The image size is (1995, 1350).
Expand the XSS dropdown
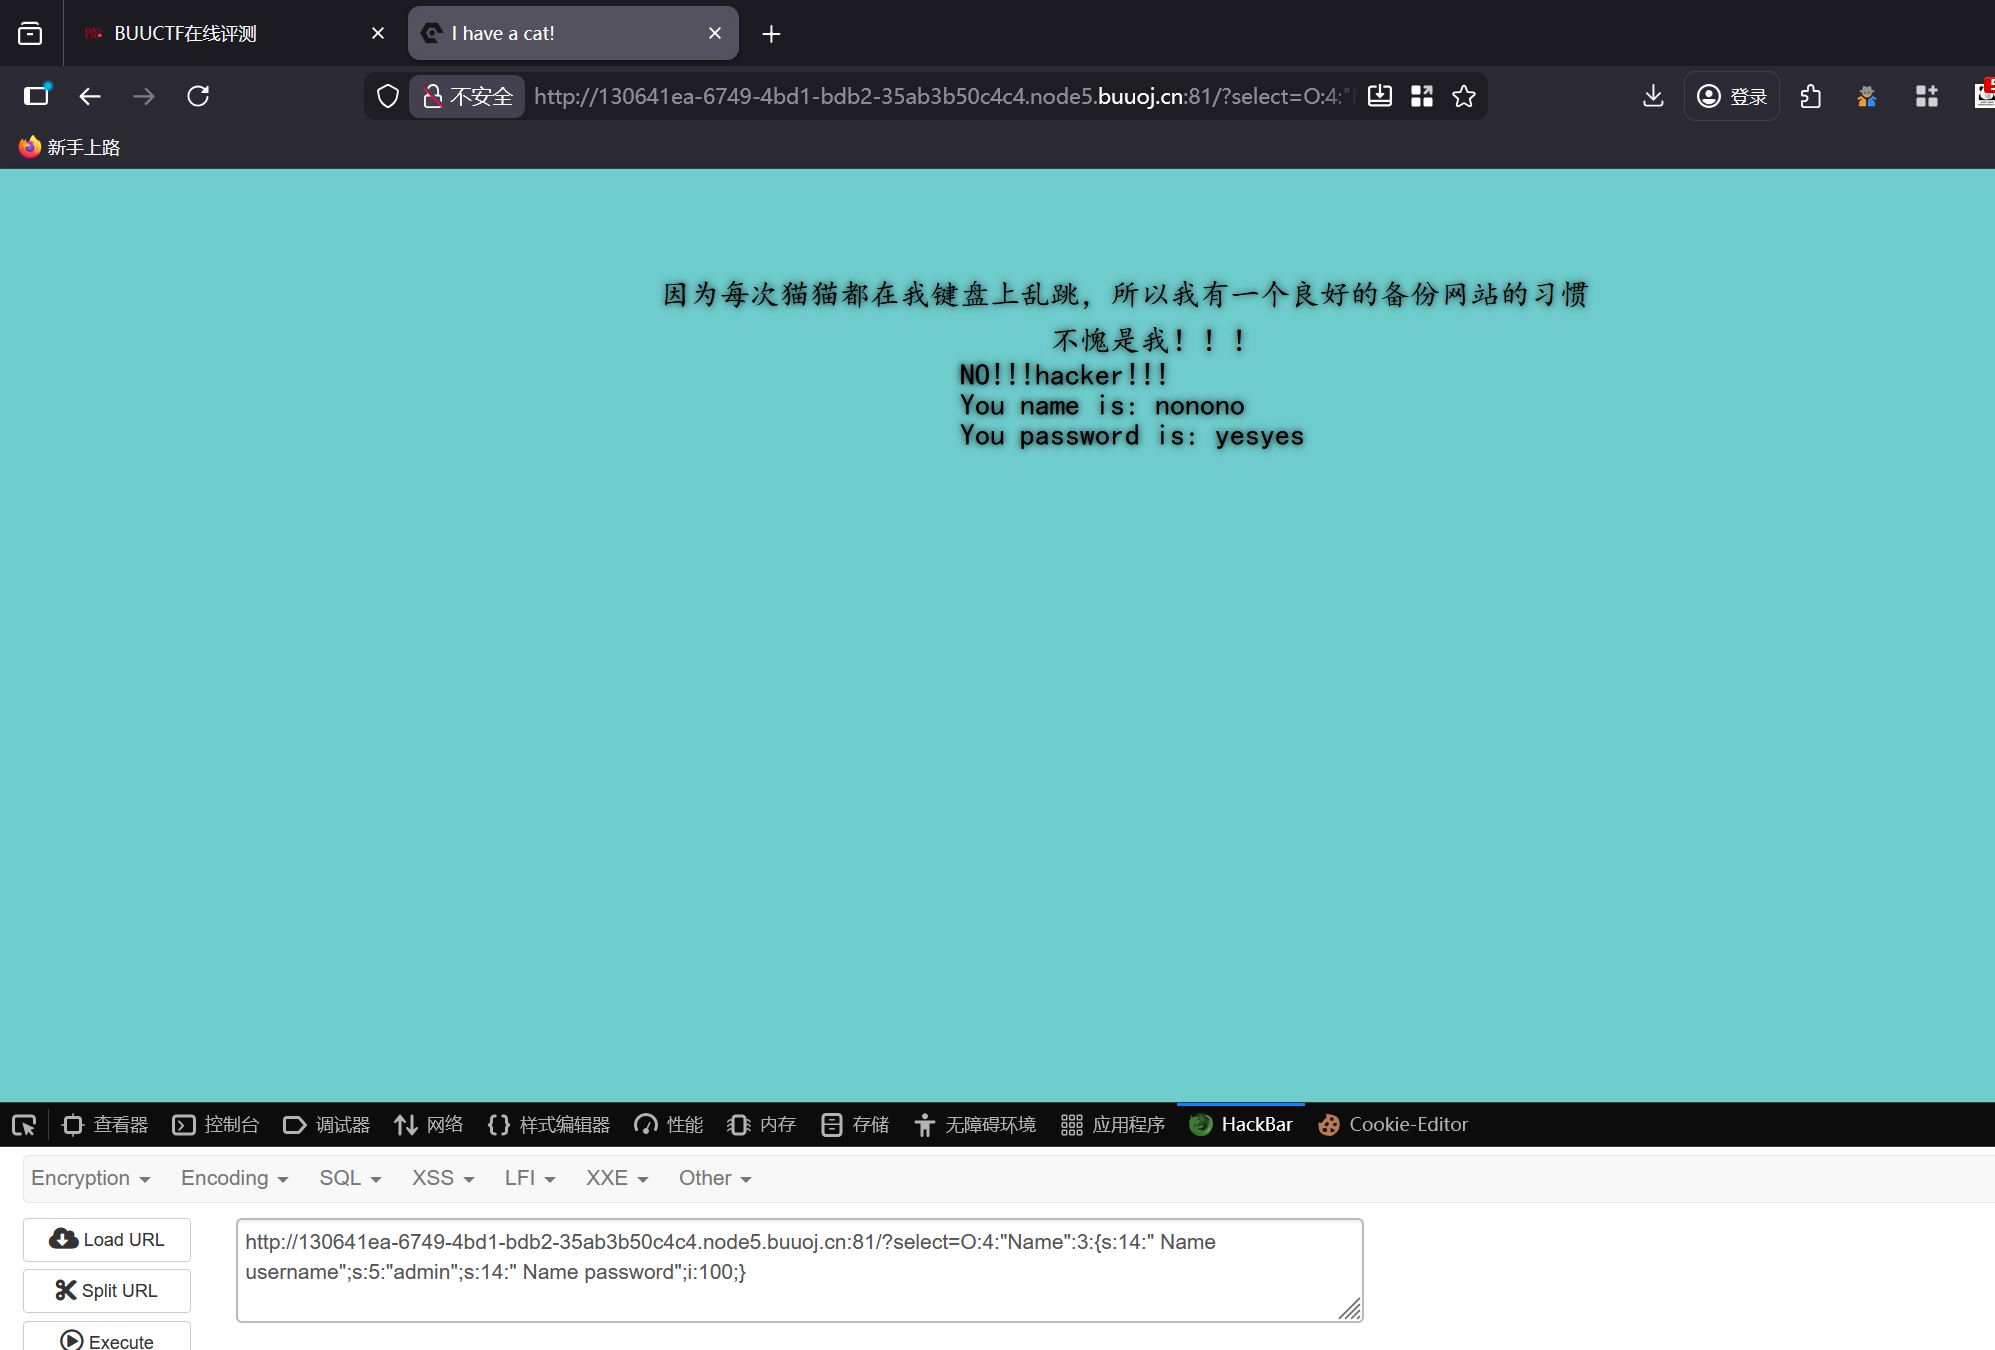pos(442,1178)
